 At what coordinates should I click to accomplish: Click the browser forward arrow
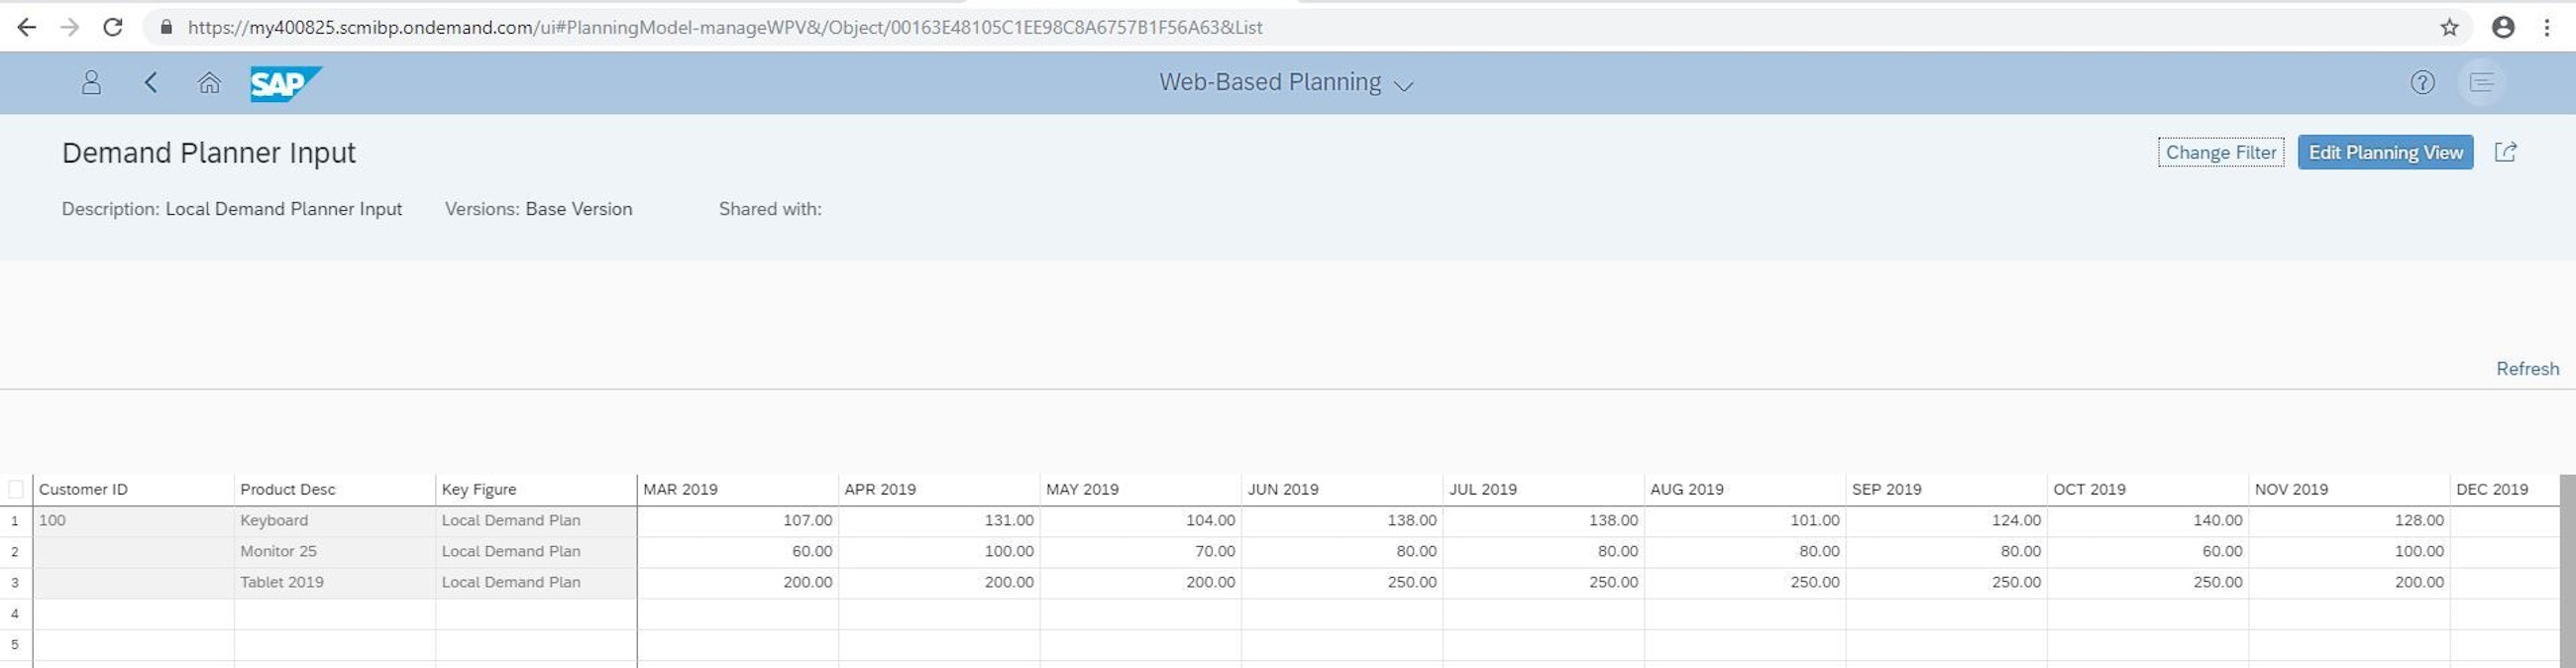[69, 27]
